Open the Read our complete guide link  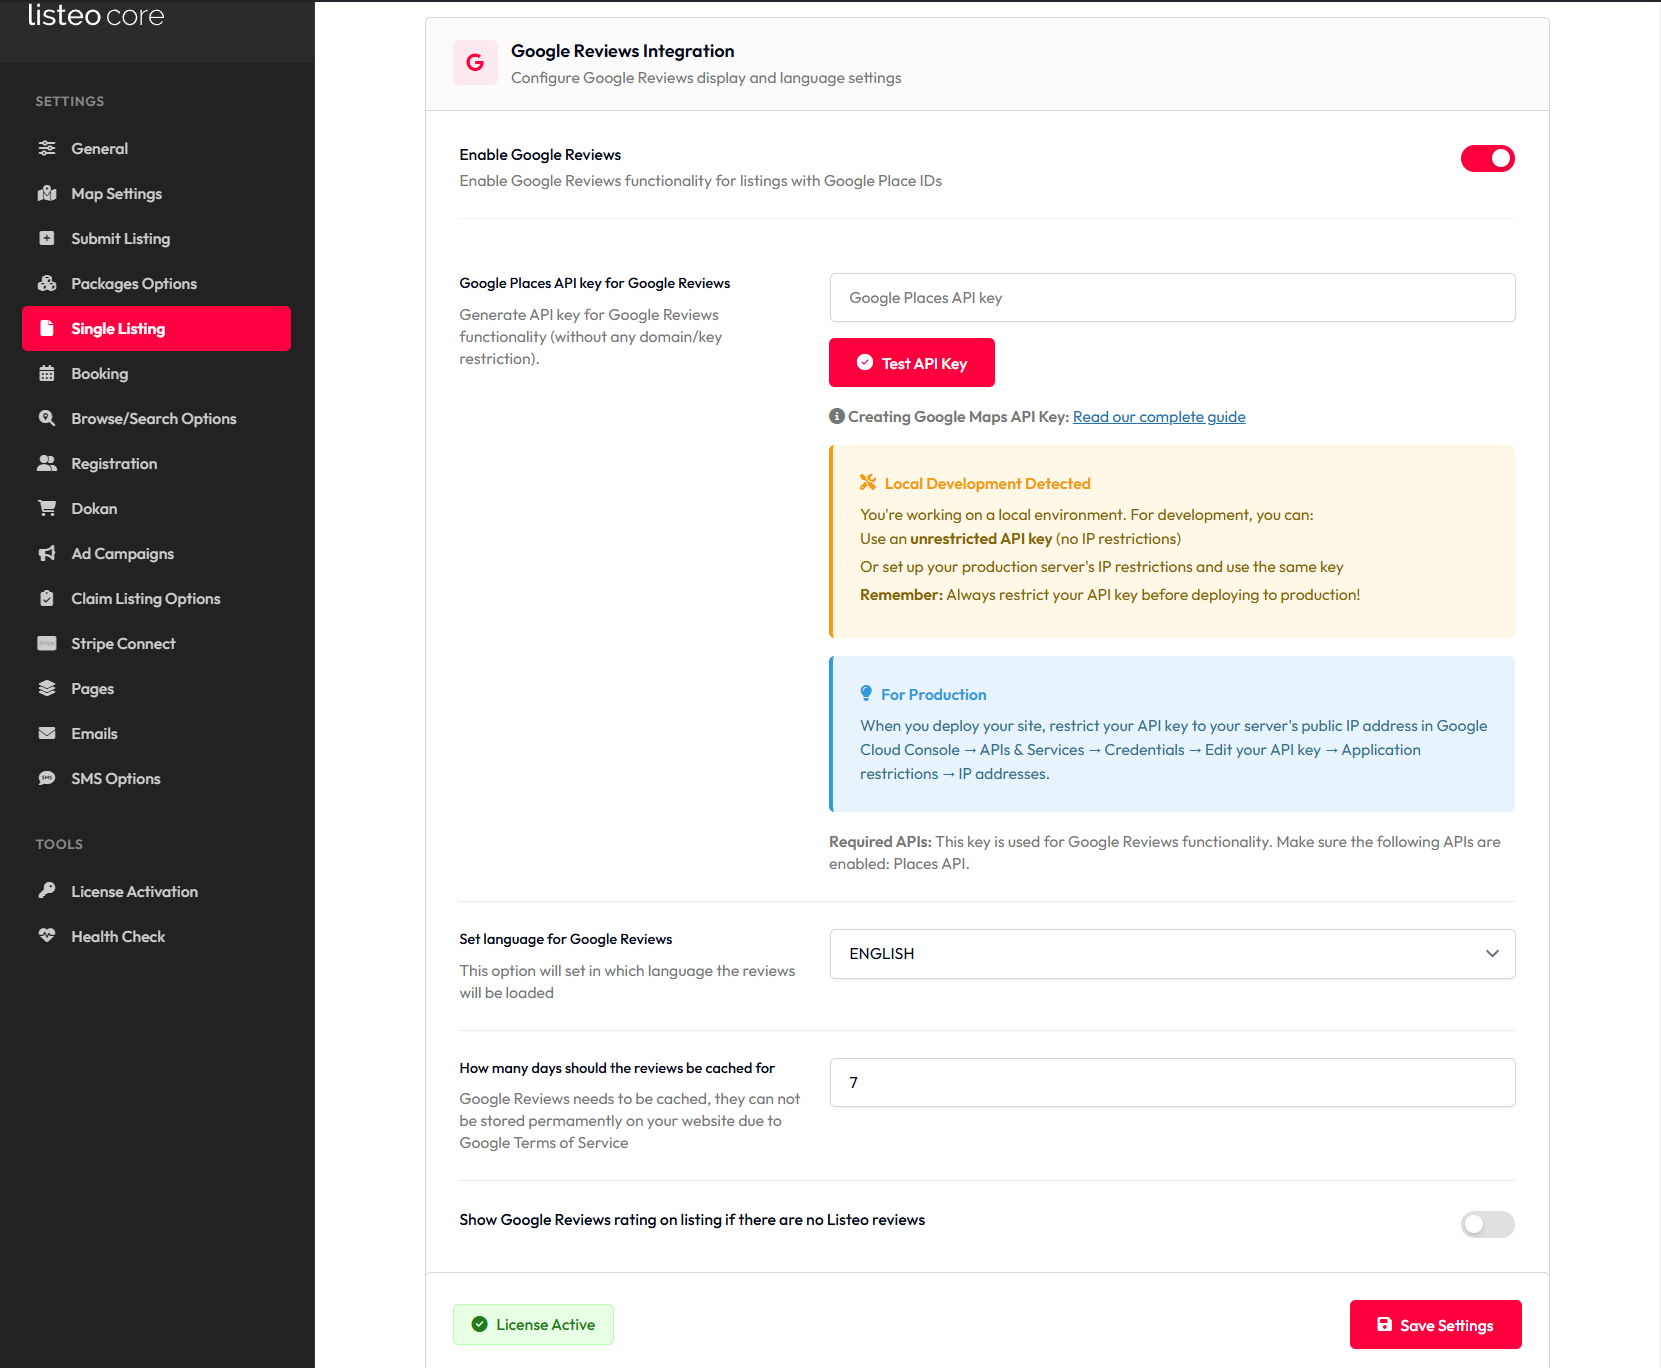click(x=1159, y=417)
